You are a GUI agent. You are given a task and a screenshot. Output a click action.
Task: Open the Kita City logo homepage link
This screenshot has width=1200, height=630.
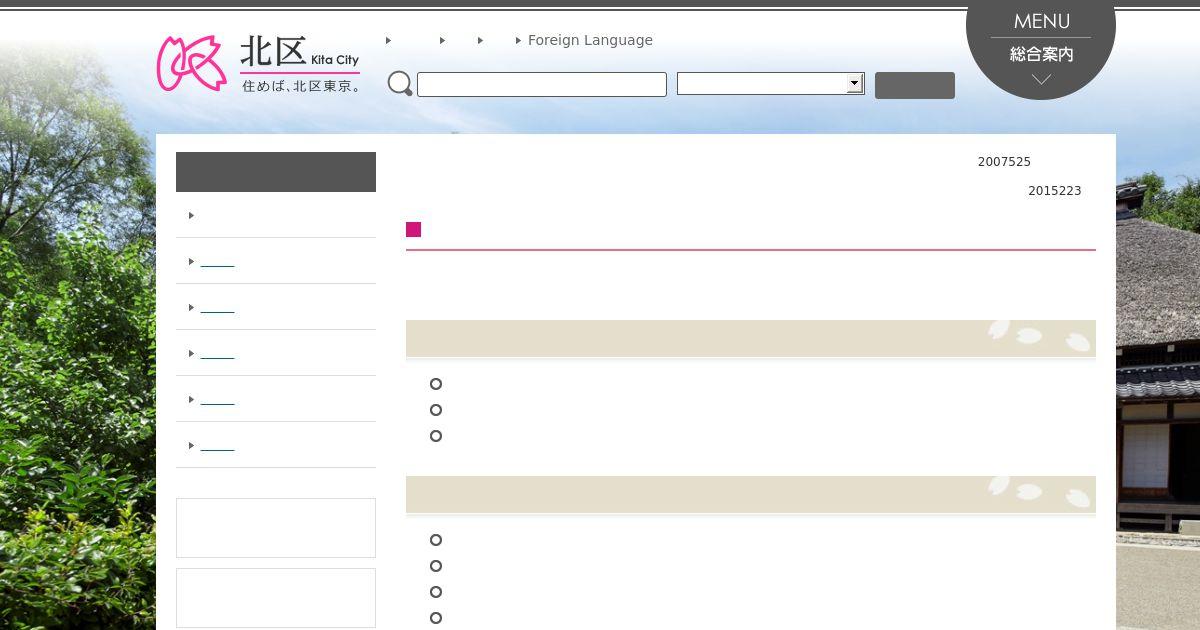click(x=258, y=64)
